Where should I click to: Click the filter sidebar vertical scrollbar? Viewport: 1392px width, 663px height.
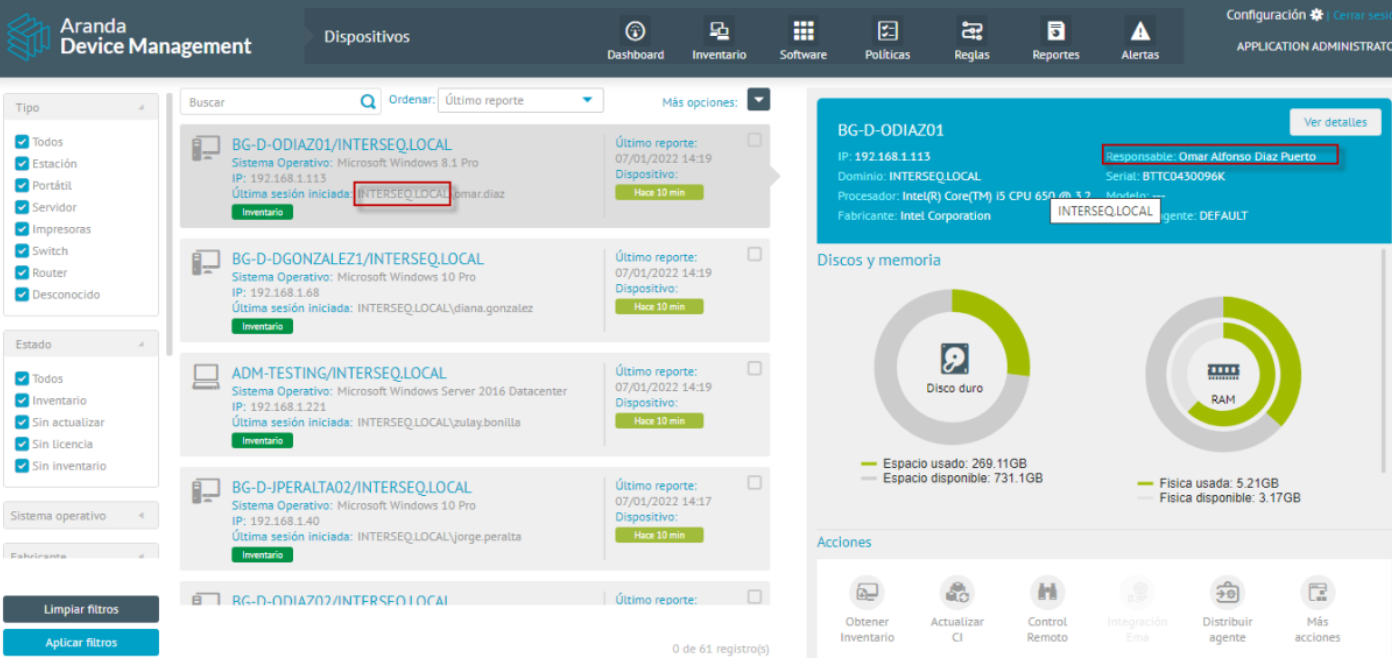tap(170, 225)
